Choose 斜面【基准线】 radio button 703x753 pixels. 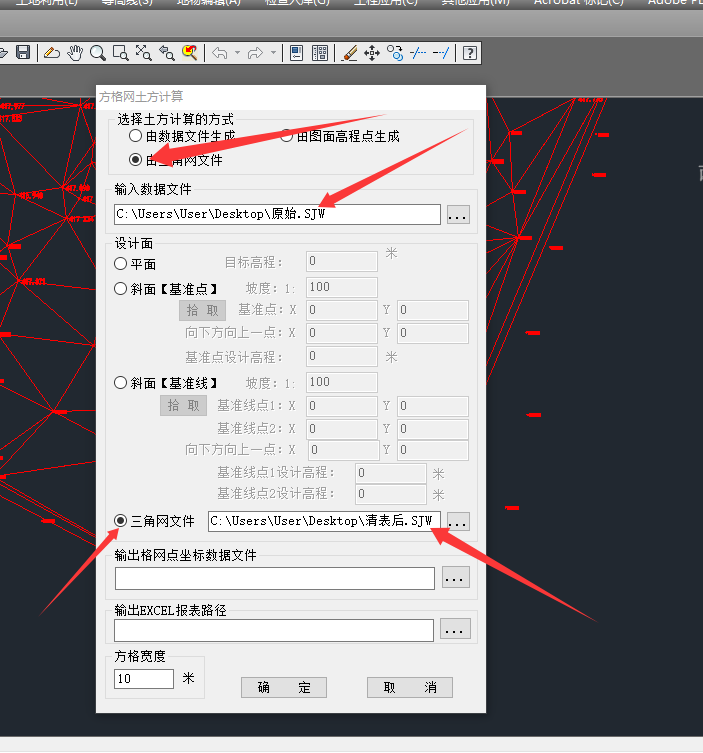[x=121, y=383]
